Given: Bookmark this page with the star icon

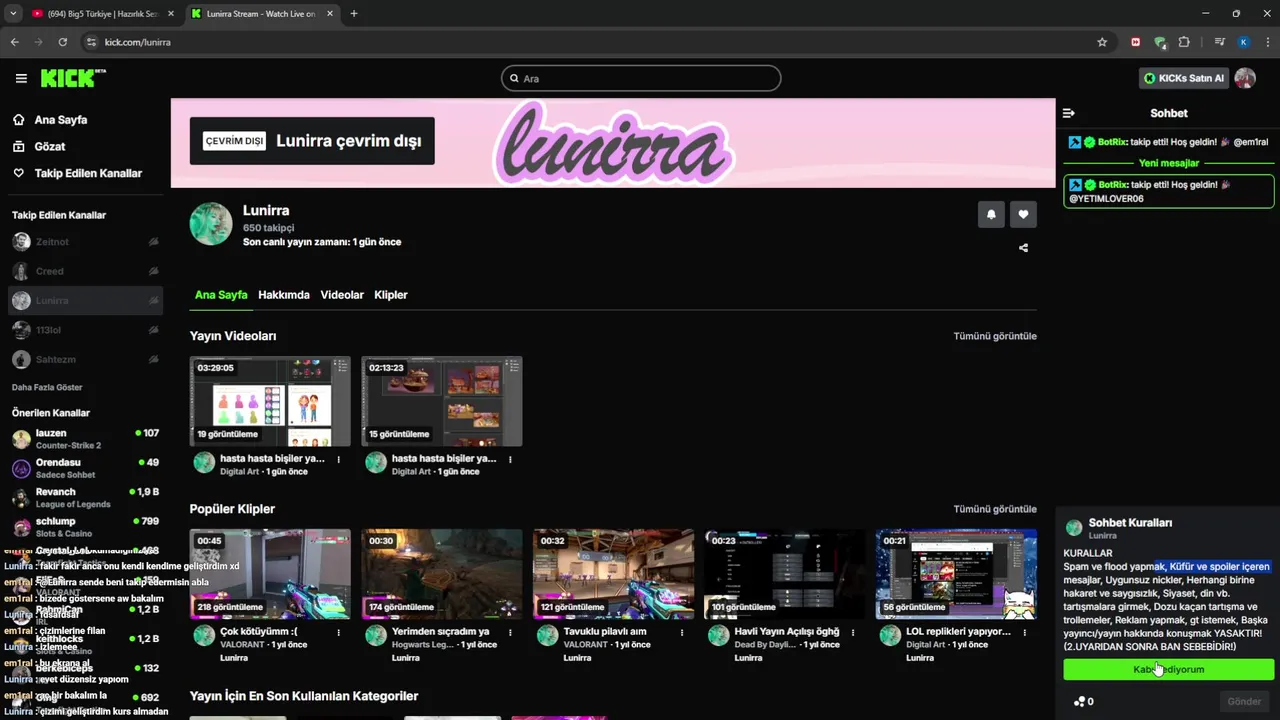Looking at the screenshot, I should tap(1102, 42).
